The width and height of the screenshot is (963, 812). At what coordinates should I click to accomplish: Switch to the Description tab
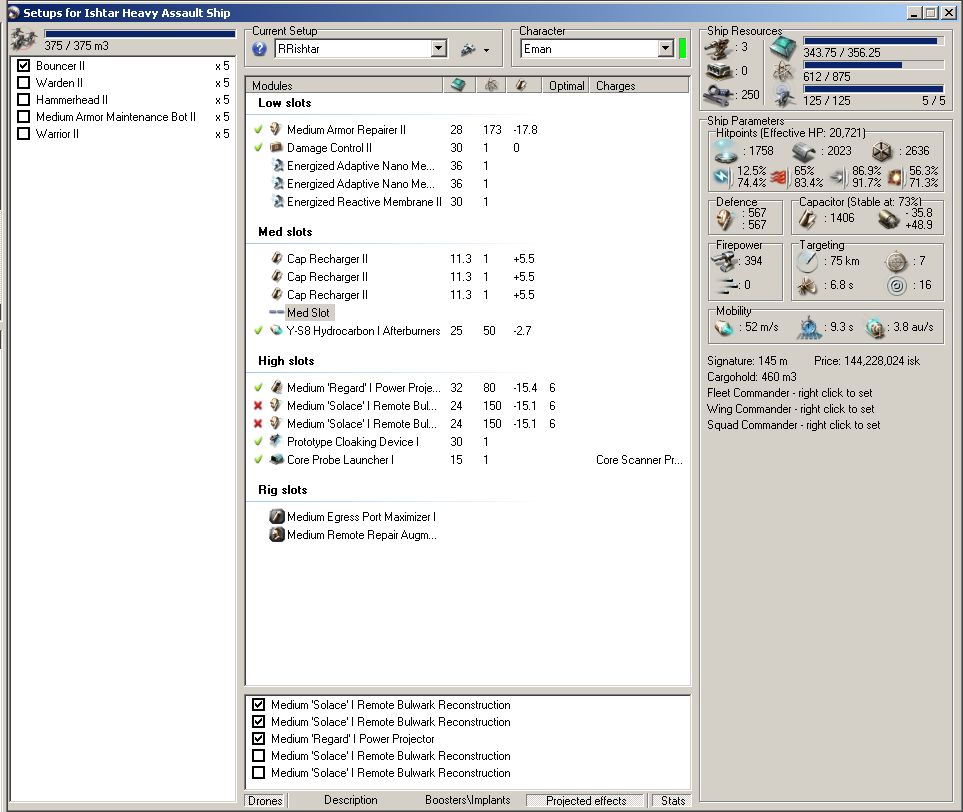(x=351, y=800)
